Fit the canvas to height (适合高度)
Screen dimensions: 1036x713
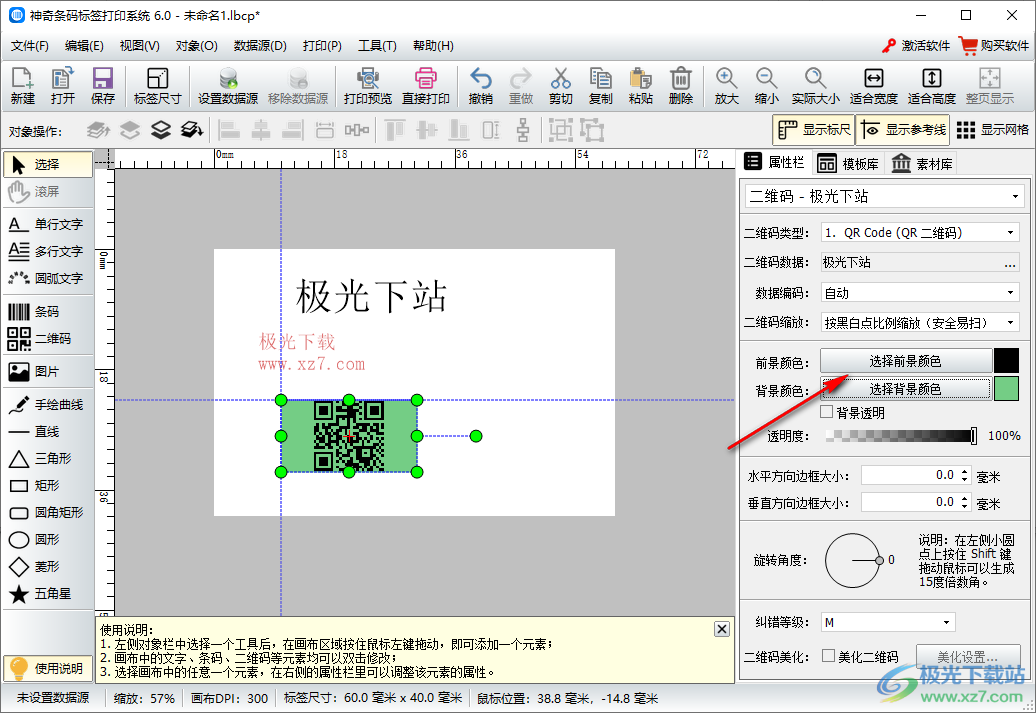(932, 86)
